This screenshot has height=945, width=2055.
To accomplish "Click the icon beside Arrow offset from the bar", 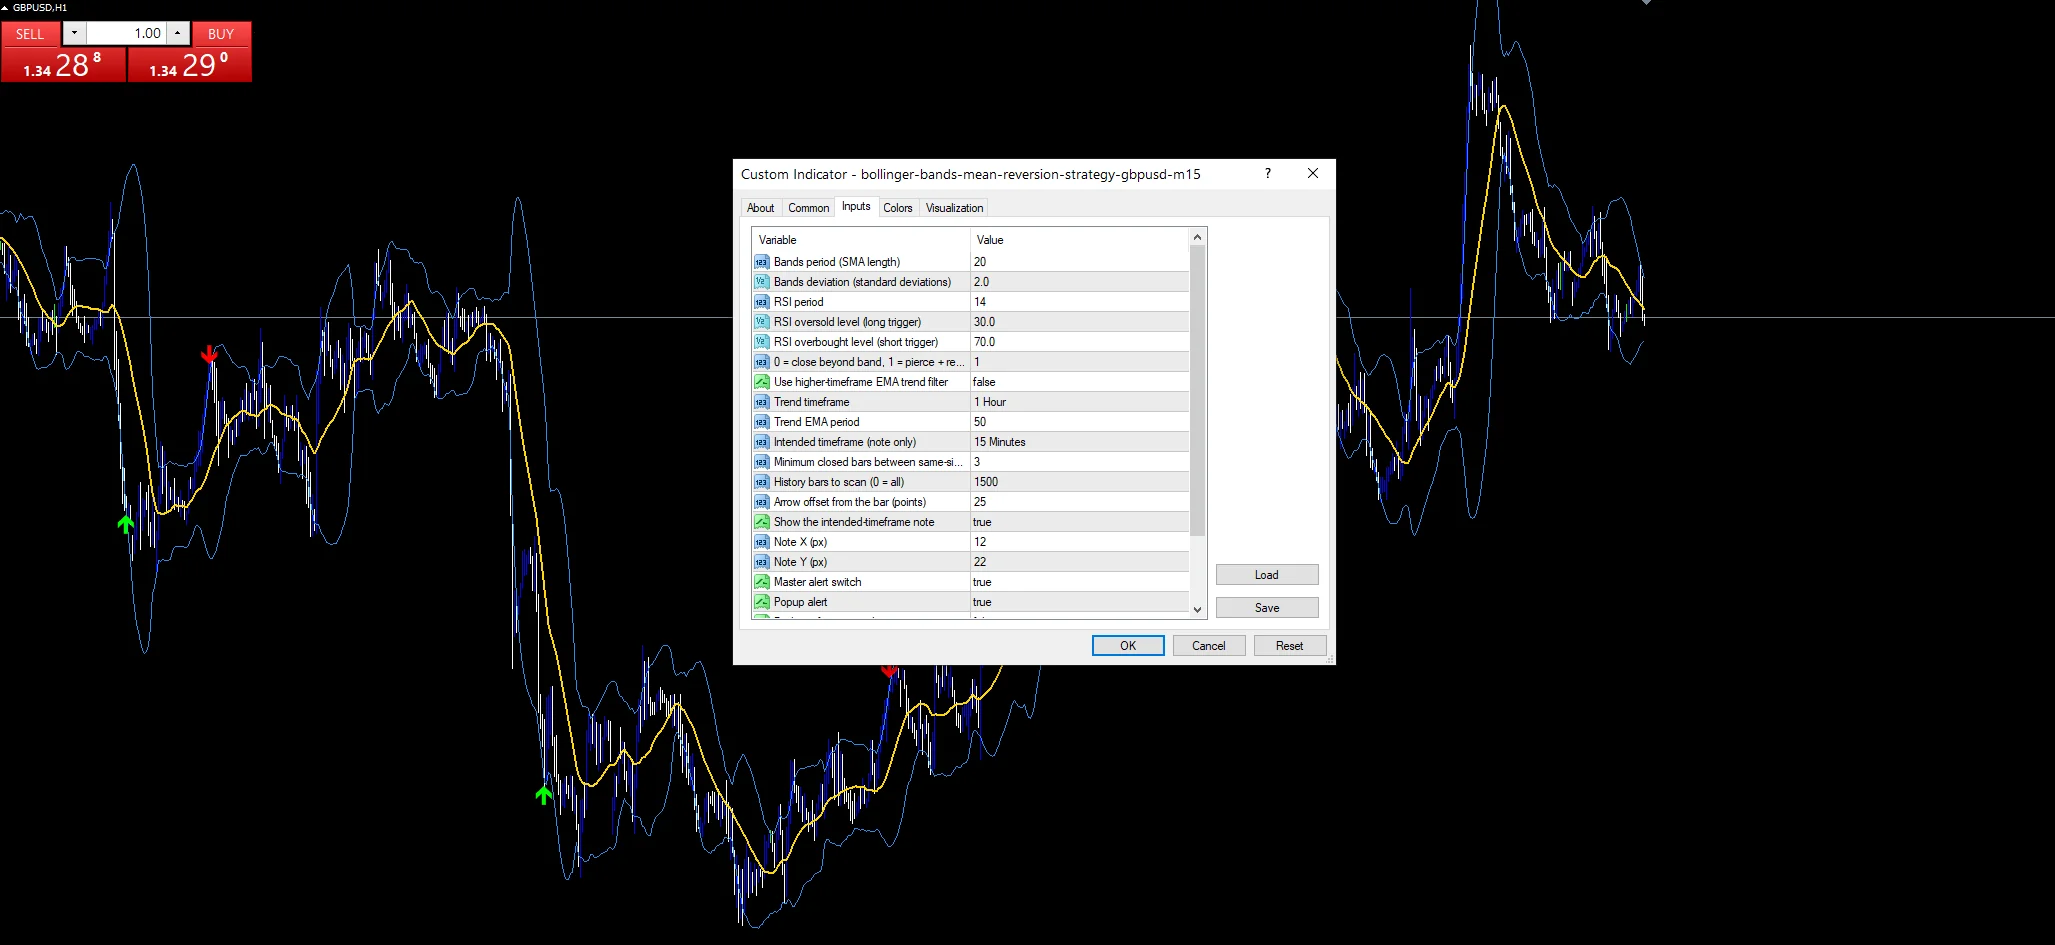I will click(761, 502).
